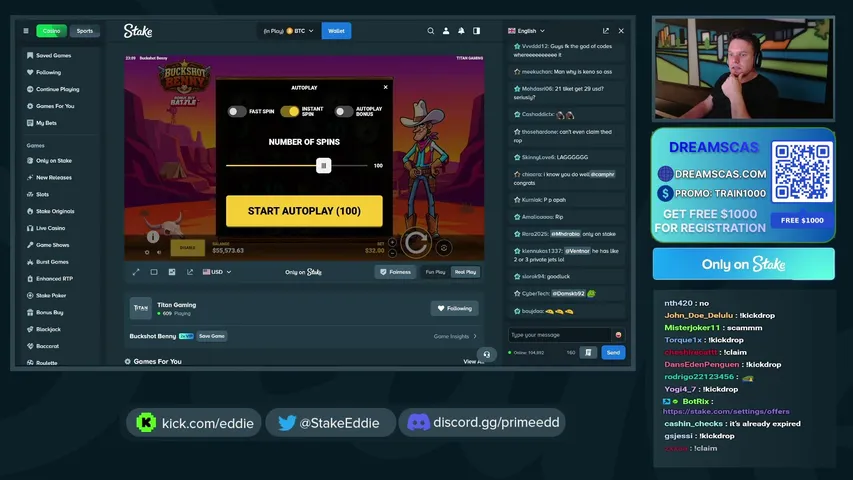The image size is (853, 480).
Task: Click the yellow Disable bonus button
Action: point(188,248)
